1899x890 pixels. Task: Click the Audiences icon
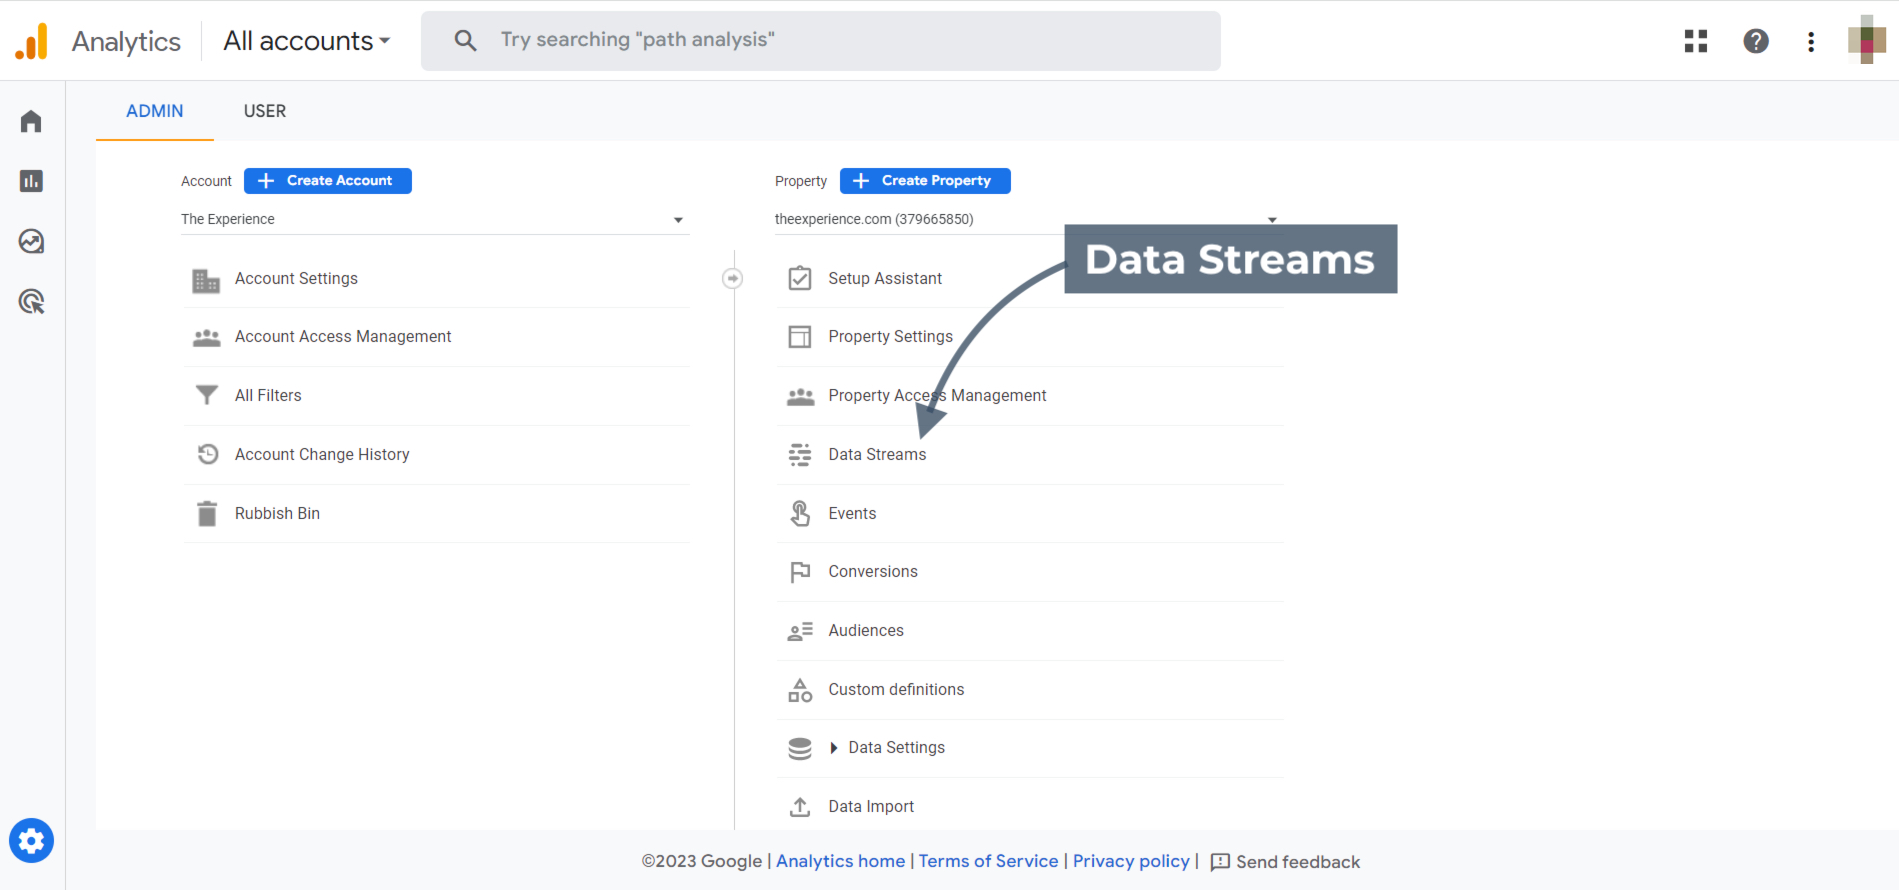coord(800,631)
